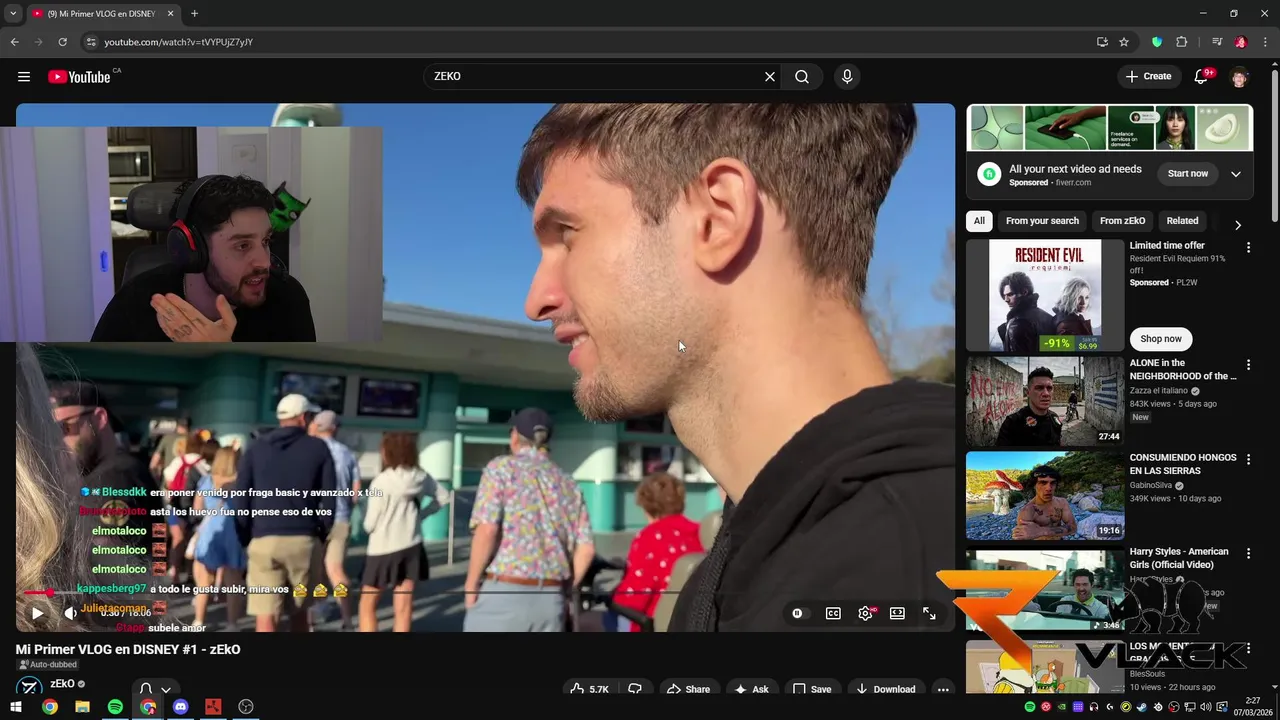
Task: Install app icon in address bar
Action: tap(1102, 42)
